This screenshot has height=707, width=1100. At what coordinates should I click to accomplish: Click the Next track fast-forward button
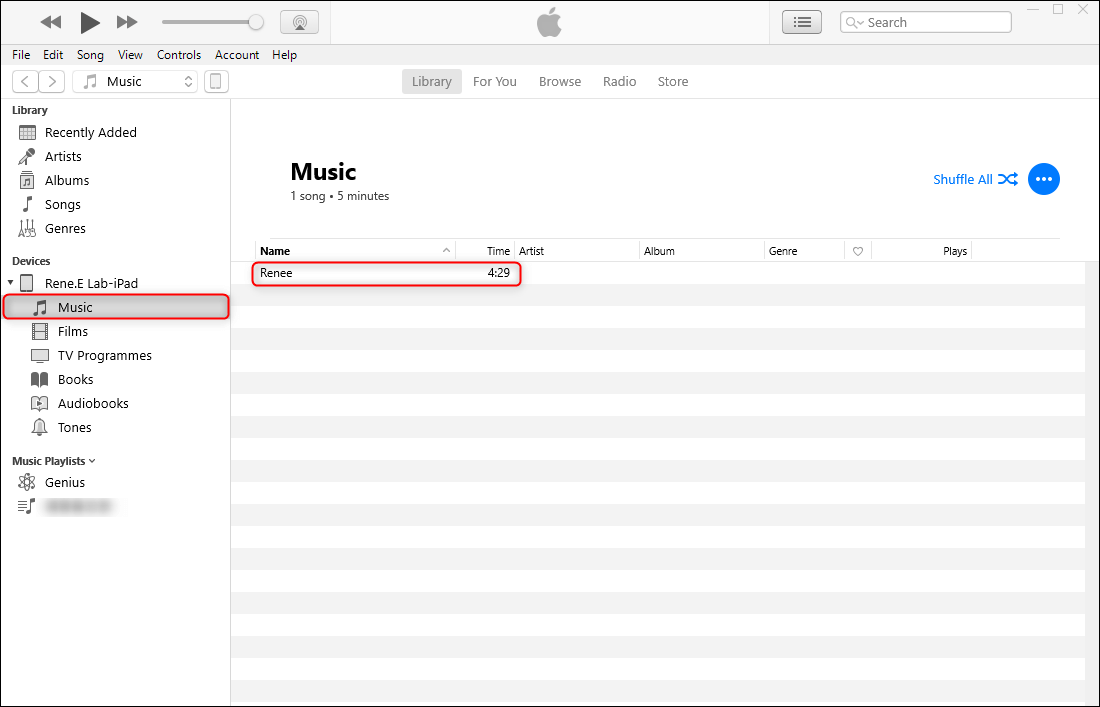127,22
